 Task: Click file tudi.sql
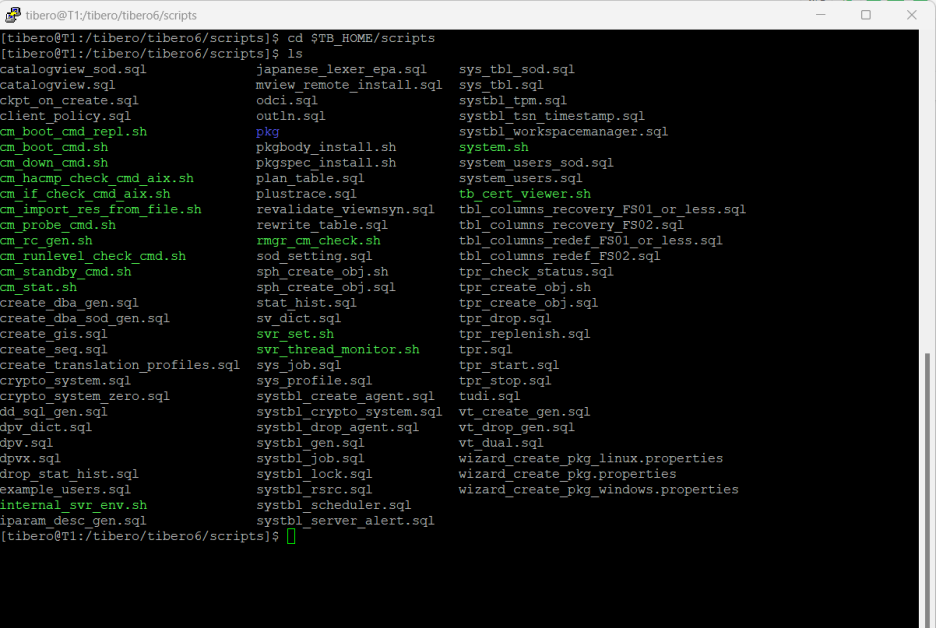tap(489, 396)
